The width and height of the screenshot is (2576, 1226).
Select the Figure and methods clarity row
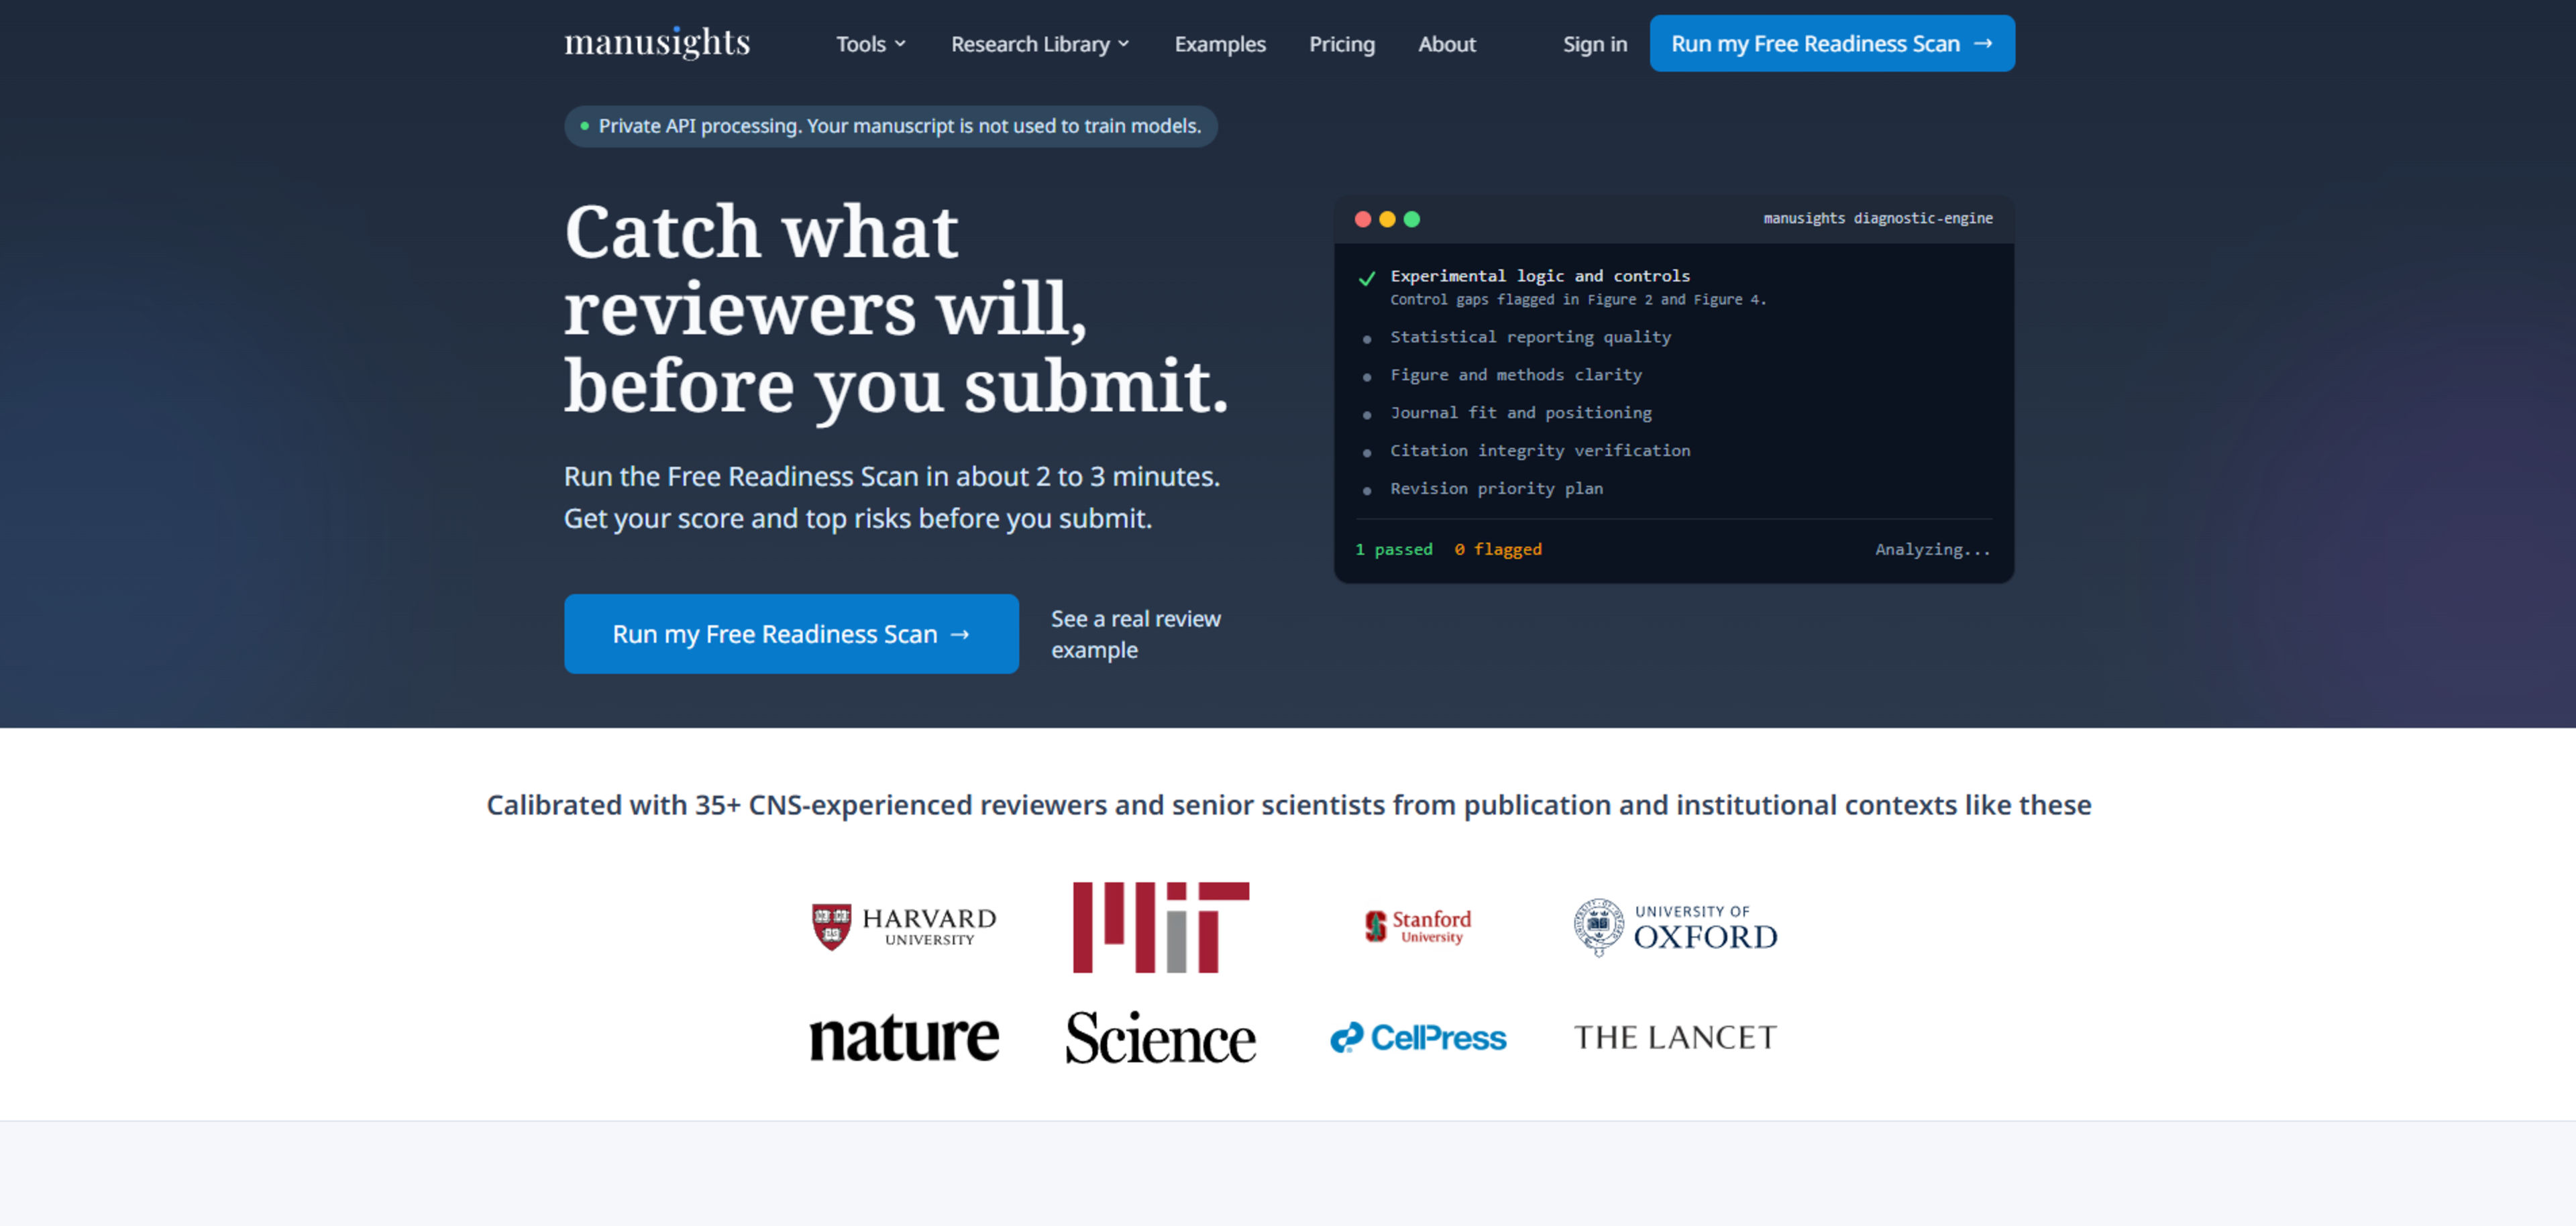(x=1674, y=375)
